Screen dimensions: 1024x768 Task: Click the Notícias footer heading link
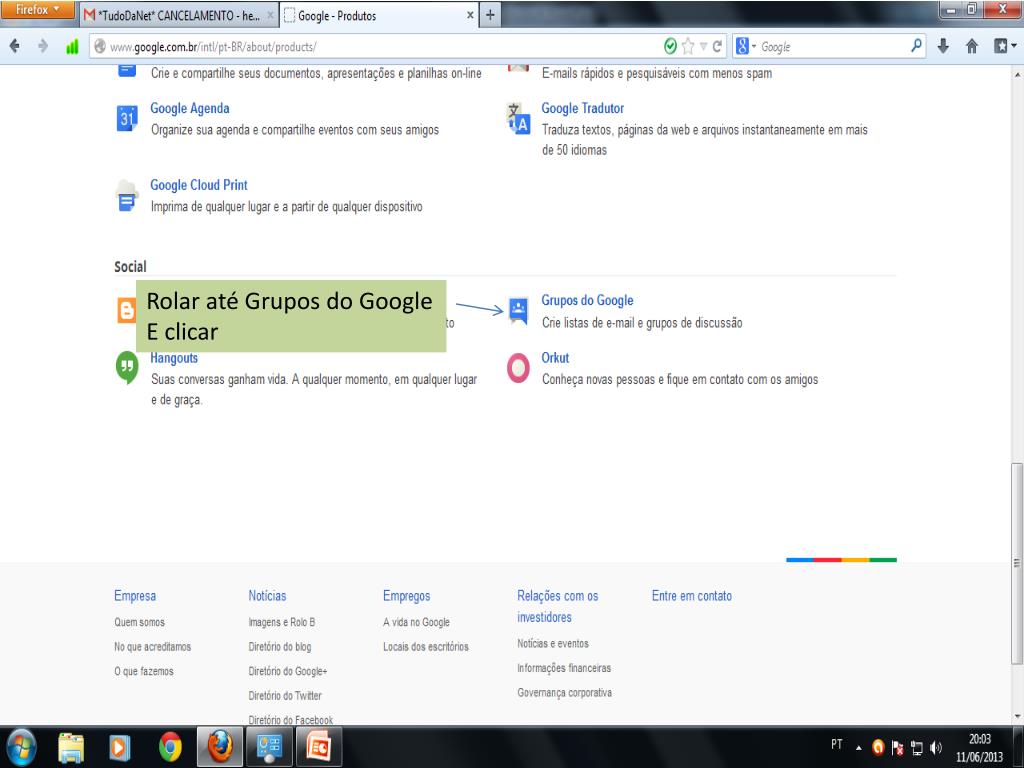point(267,596)
